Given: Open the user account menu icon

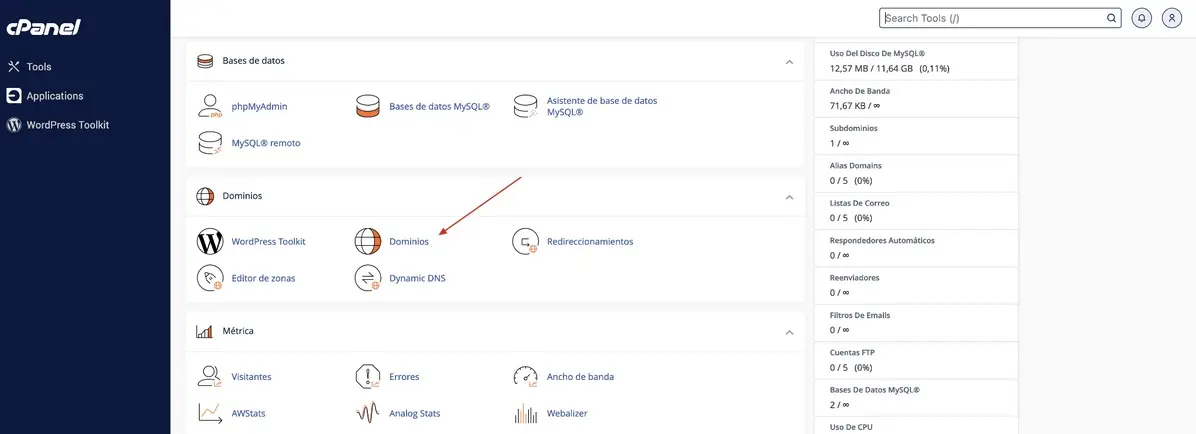Looking at the screenshot, I should (x=1172, y=18).
